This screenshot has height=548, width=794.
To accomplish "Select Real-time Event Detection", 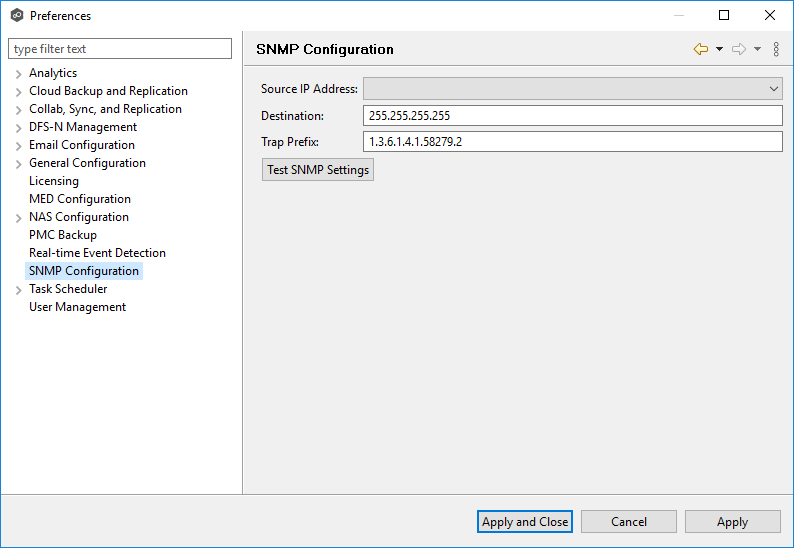I will coord(97,253).
